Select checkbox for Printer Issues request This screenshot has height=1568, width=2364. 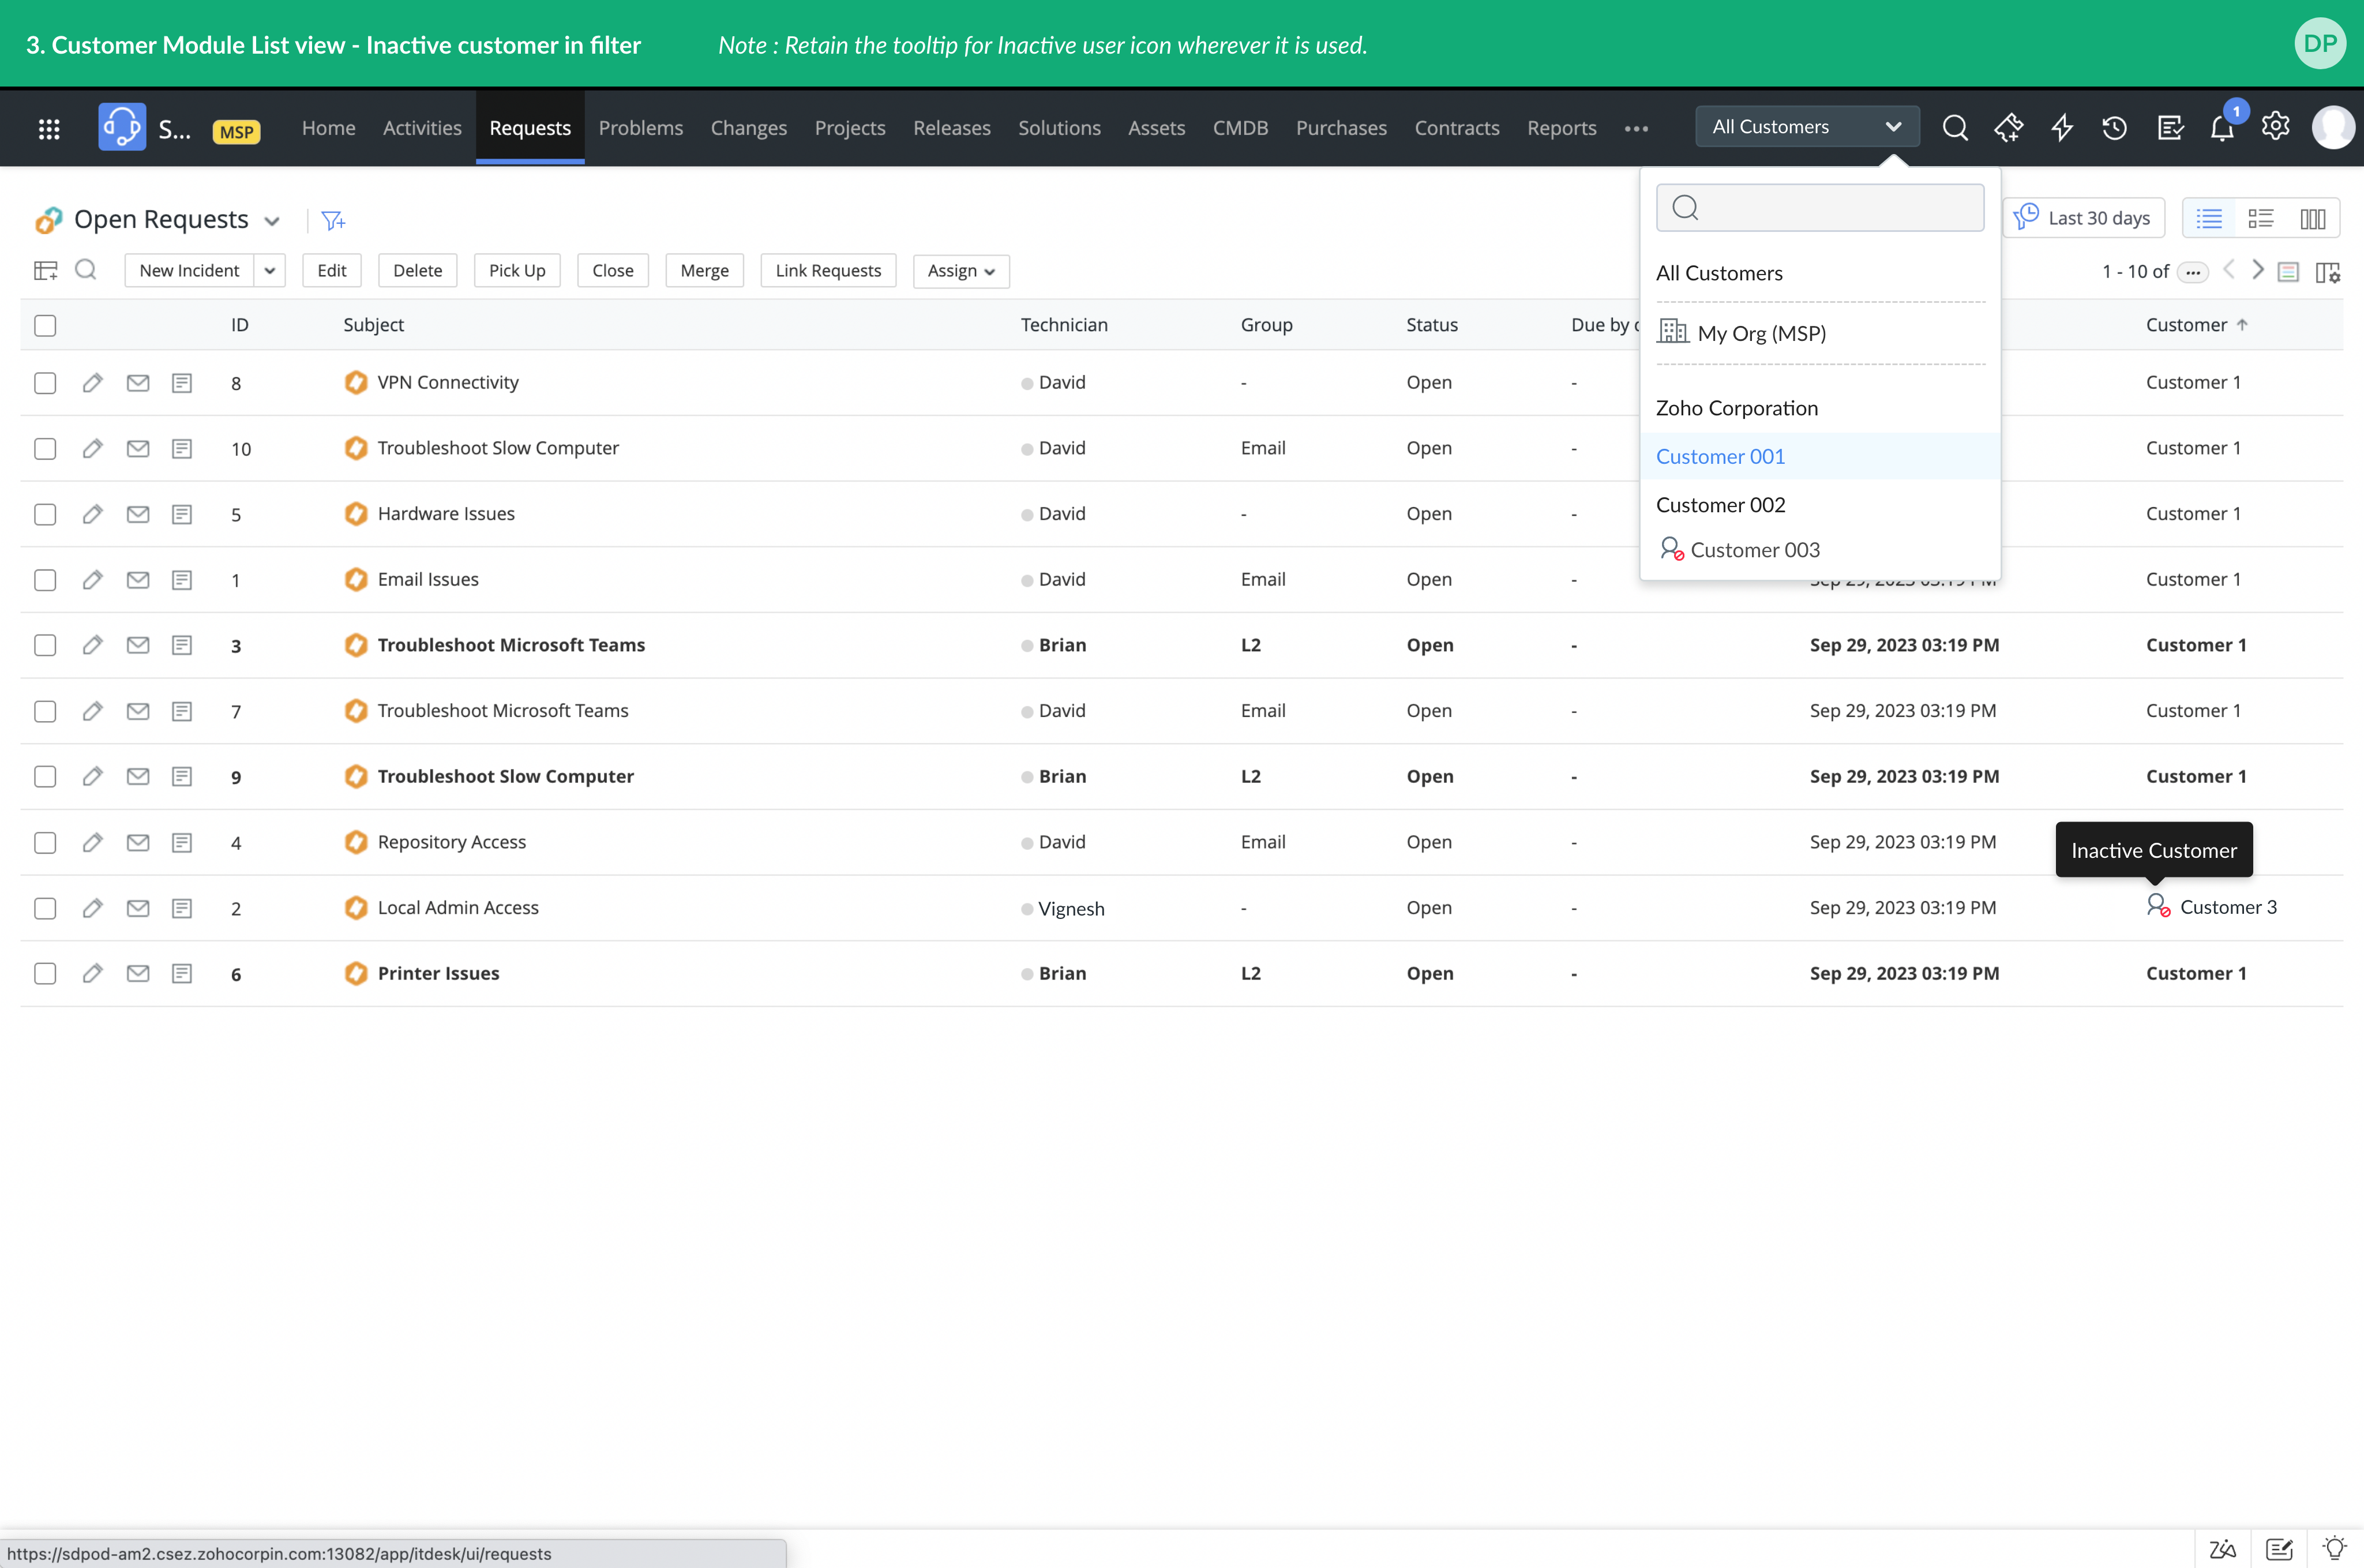(x=45, y=974)
